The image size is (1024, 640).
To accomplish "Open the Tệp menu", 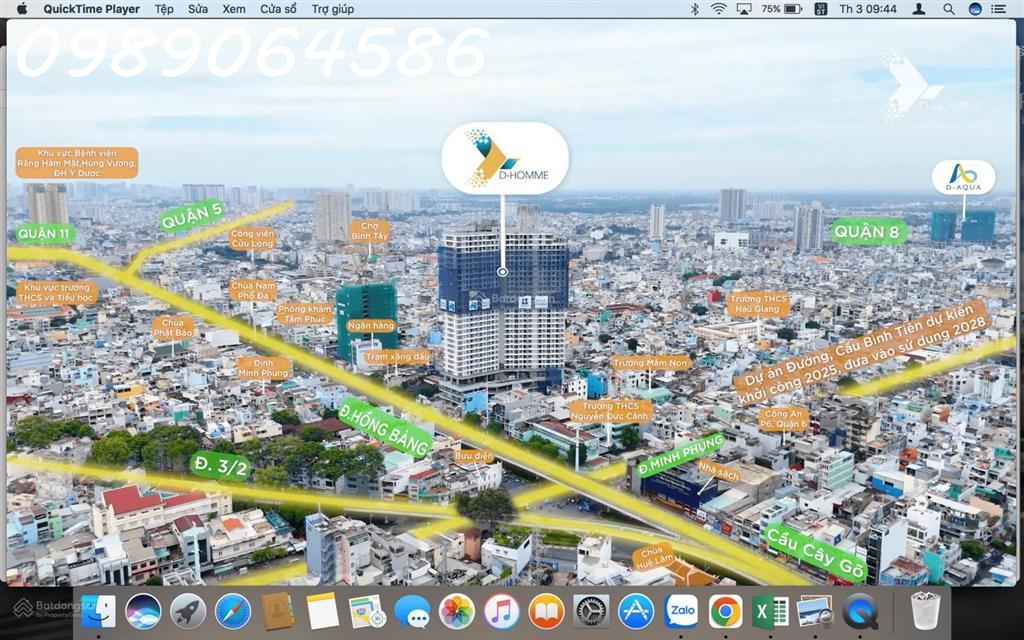I will 164,9.
